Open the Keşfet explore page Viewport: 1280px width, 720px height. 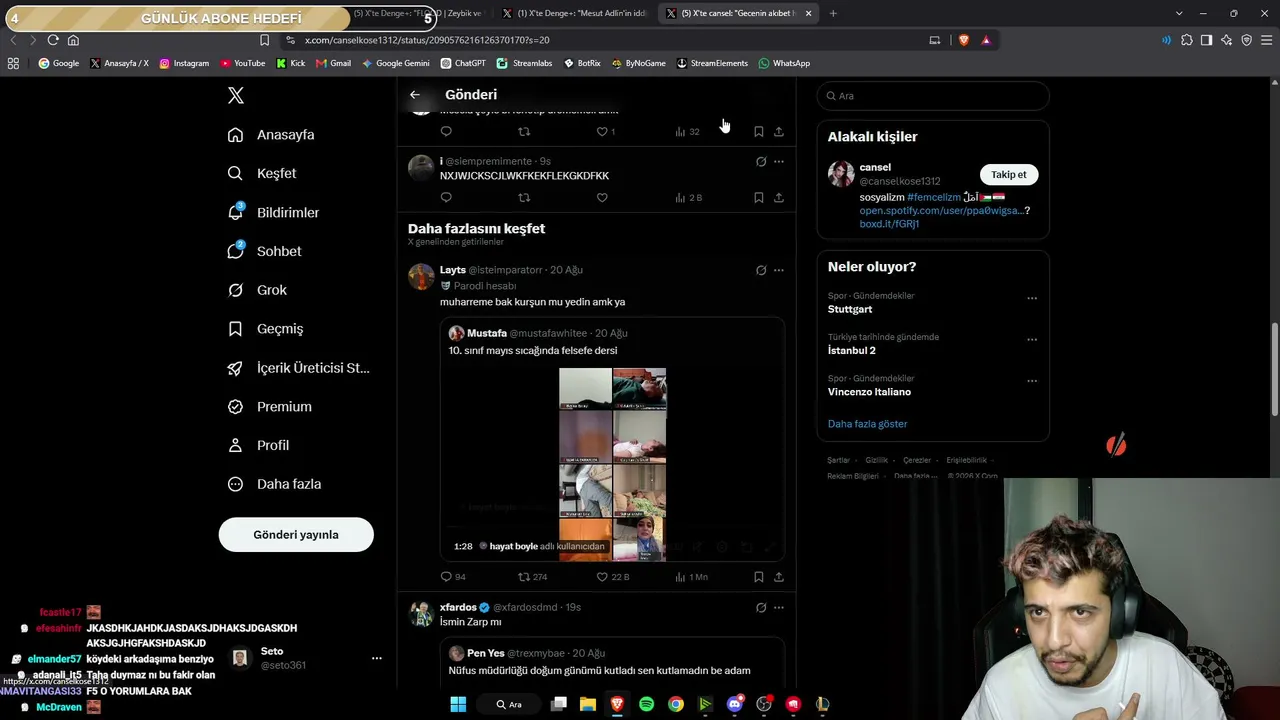[262, 173]
